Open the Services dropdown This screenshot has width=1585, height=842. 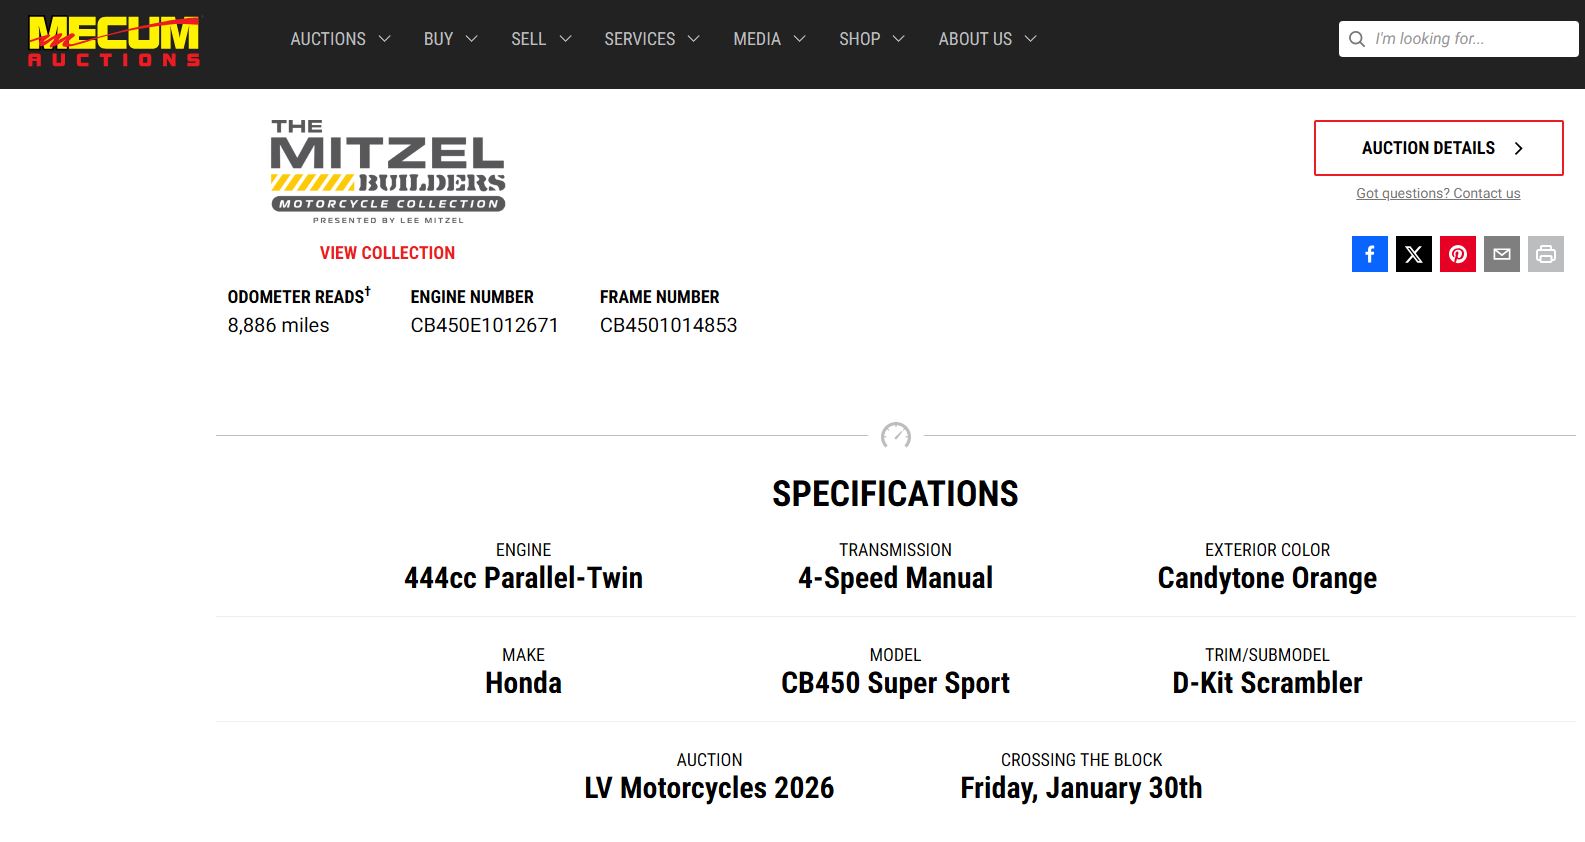pos(651,39)
